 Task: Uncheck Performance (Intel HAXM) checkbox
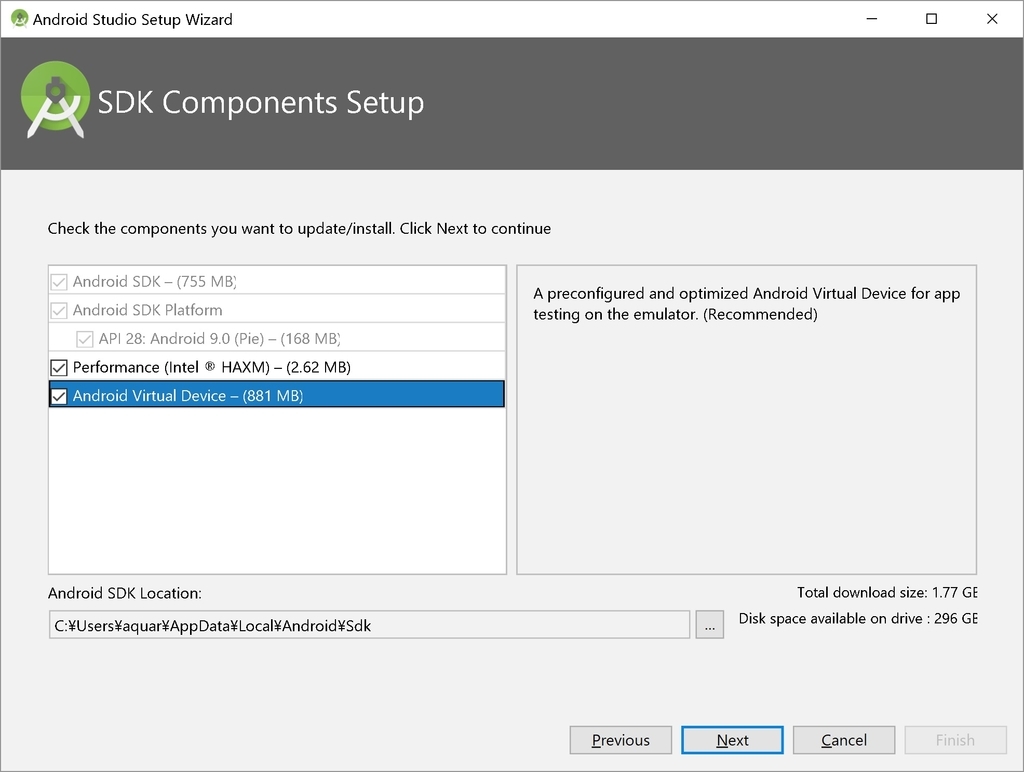59,368
